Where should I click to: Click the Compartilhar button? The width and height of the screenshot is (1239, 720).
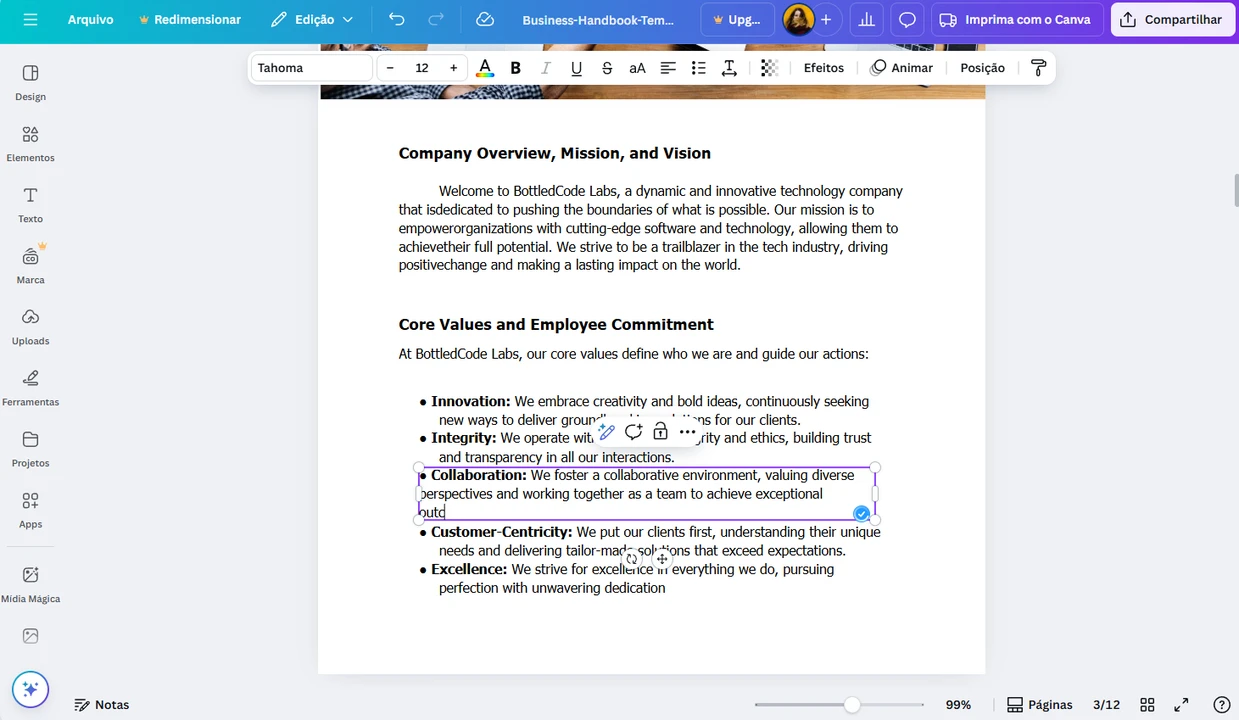click(x=1172, y=20)
